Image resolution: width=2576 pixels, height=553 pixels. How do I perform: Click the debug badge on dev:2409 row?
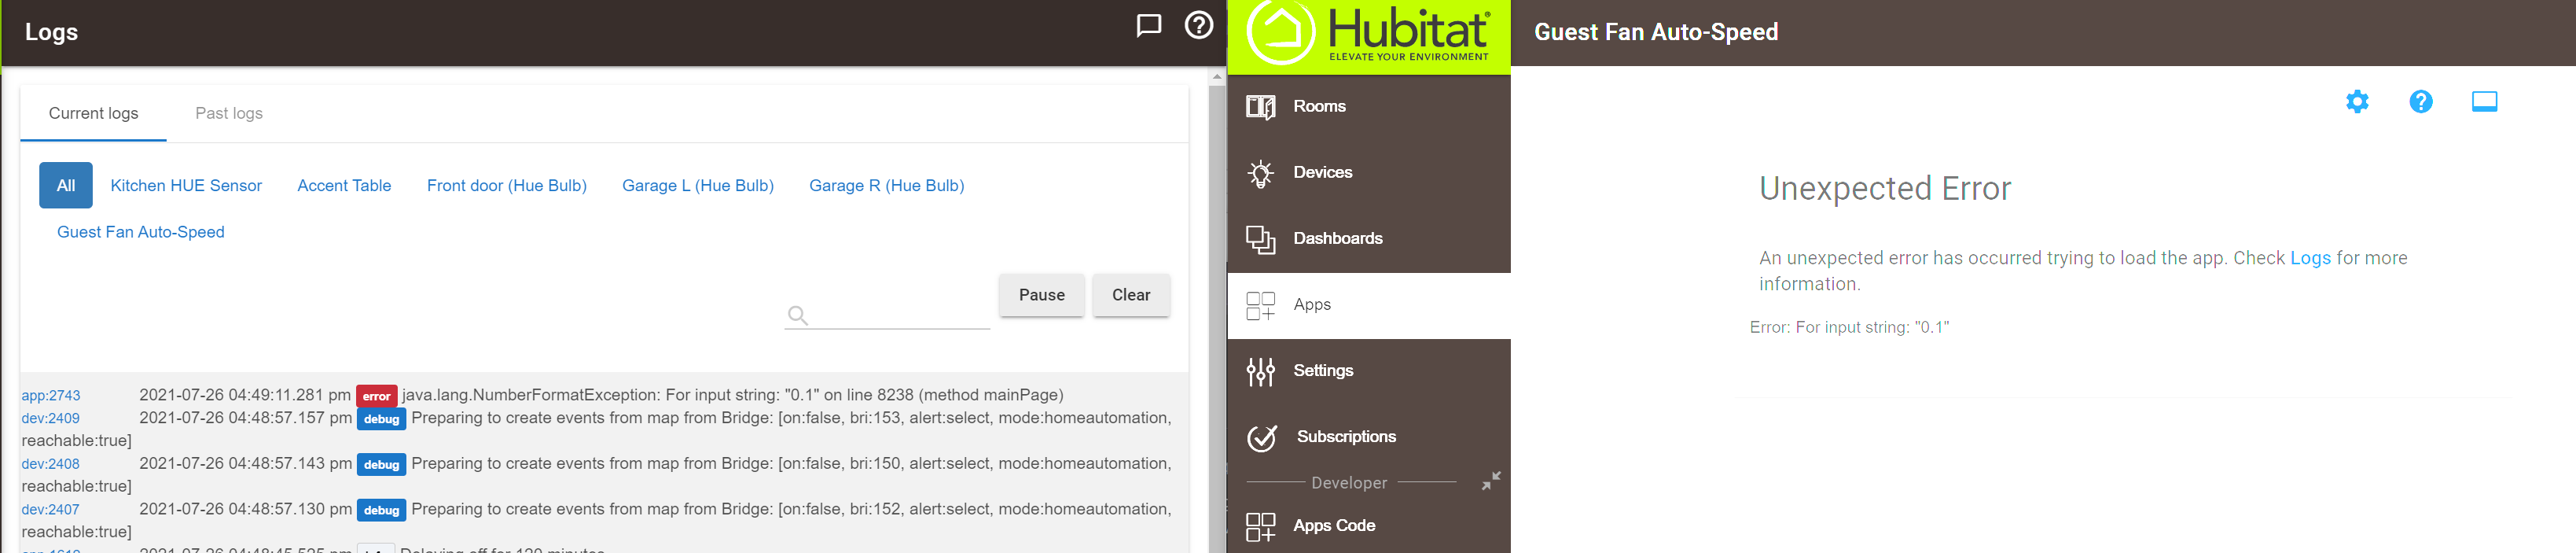point(381,419)
